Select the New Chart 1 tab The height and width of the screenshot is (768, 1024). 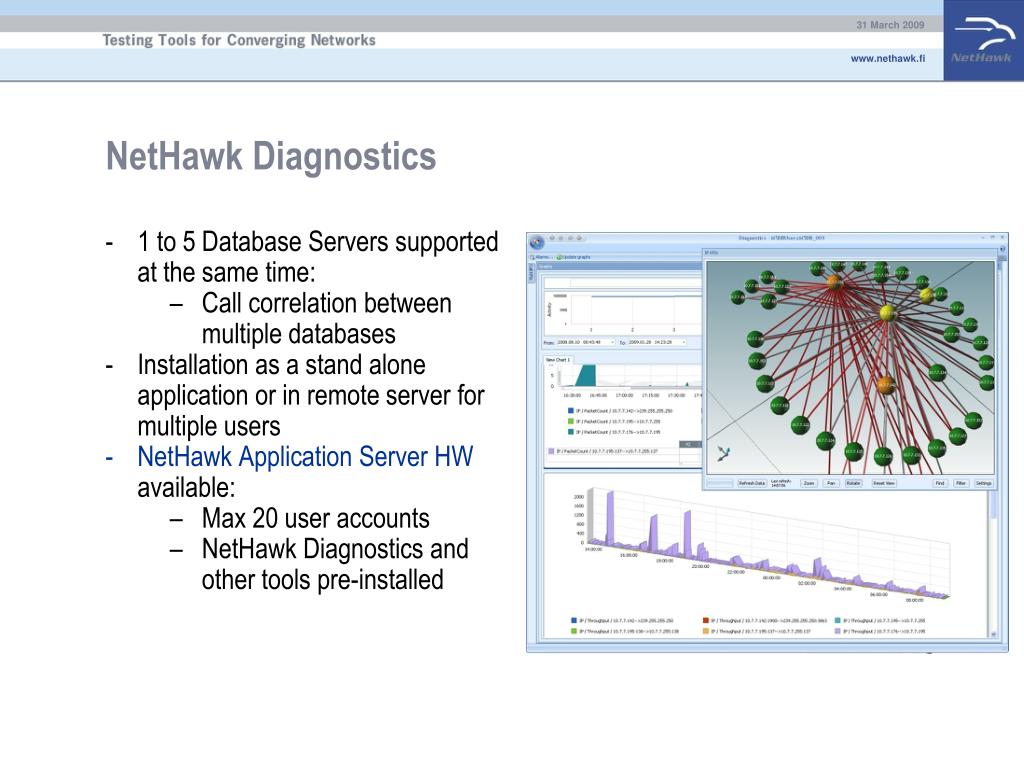click(x=558, y=360)
